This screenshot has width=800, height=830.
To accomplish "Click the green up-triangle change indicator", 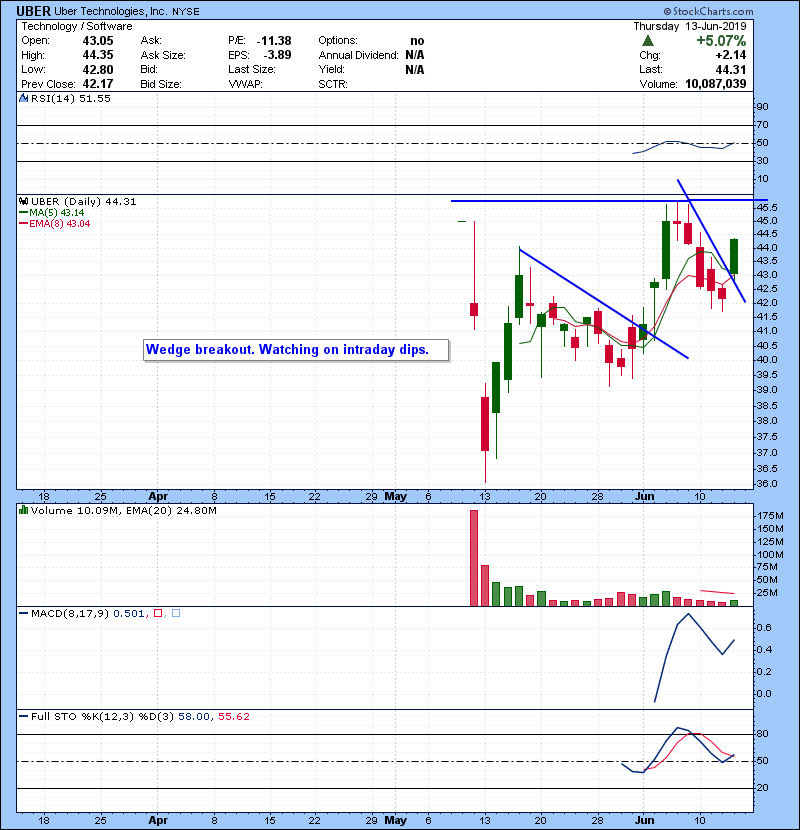I will point(648,41).
